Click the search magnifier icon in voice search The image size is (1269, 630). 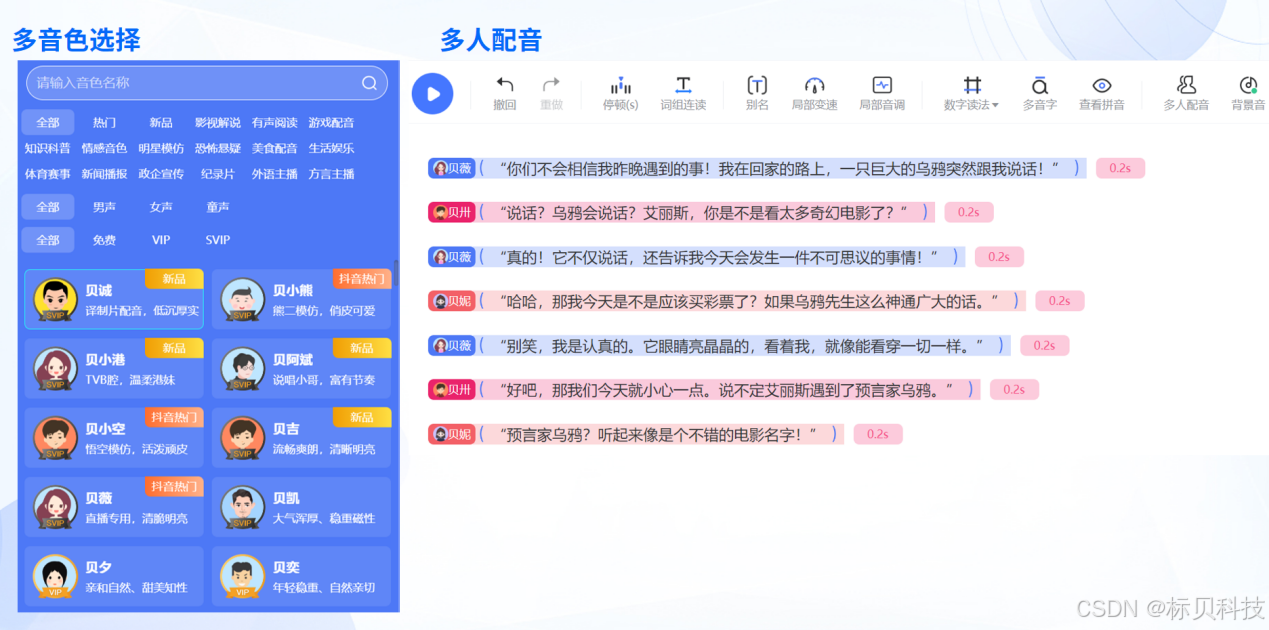[369, 83]
